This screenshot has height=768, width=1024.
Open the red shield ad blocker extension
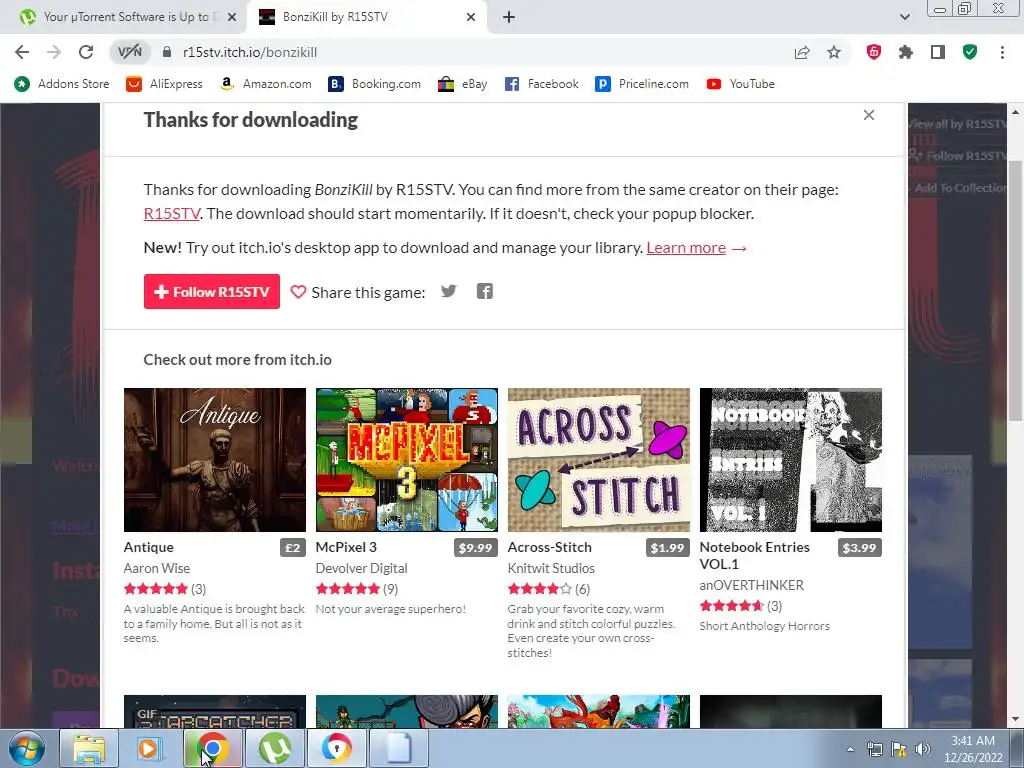(x=874, y=52)
